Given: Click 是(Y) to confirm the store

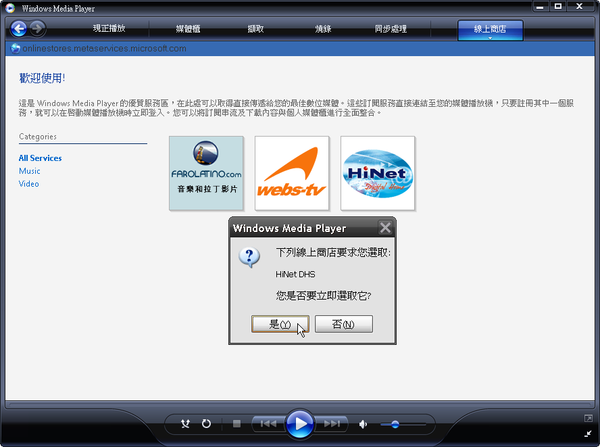Looking at the screenshot, I should pyautogui.click(x=280, y=324).
